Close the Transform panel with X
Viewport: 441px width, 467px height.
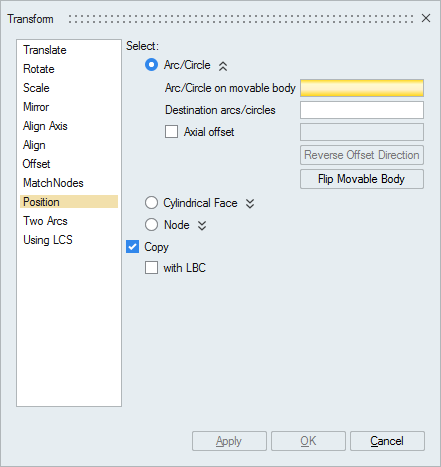[x=426, y=18]
